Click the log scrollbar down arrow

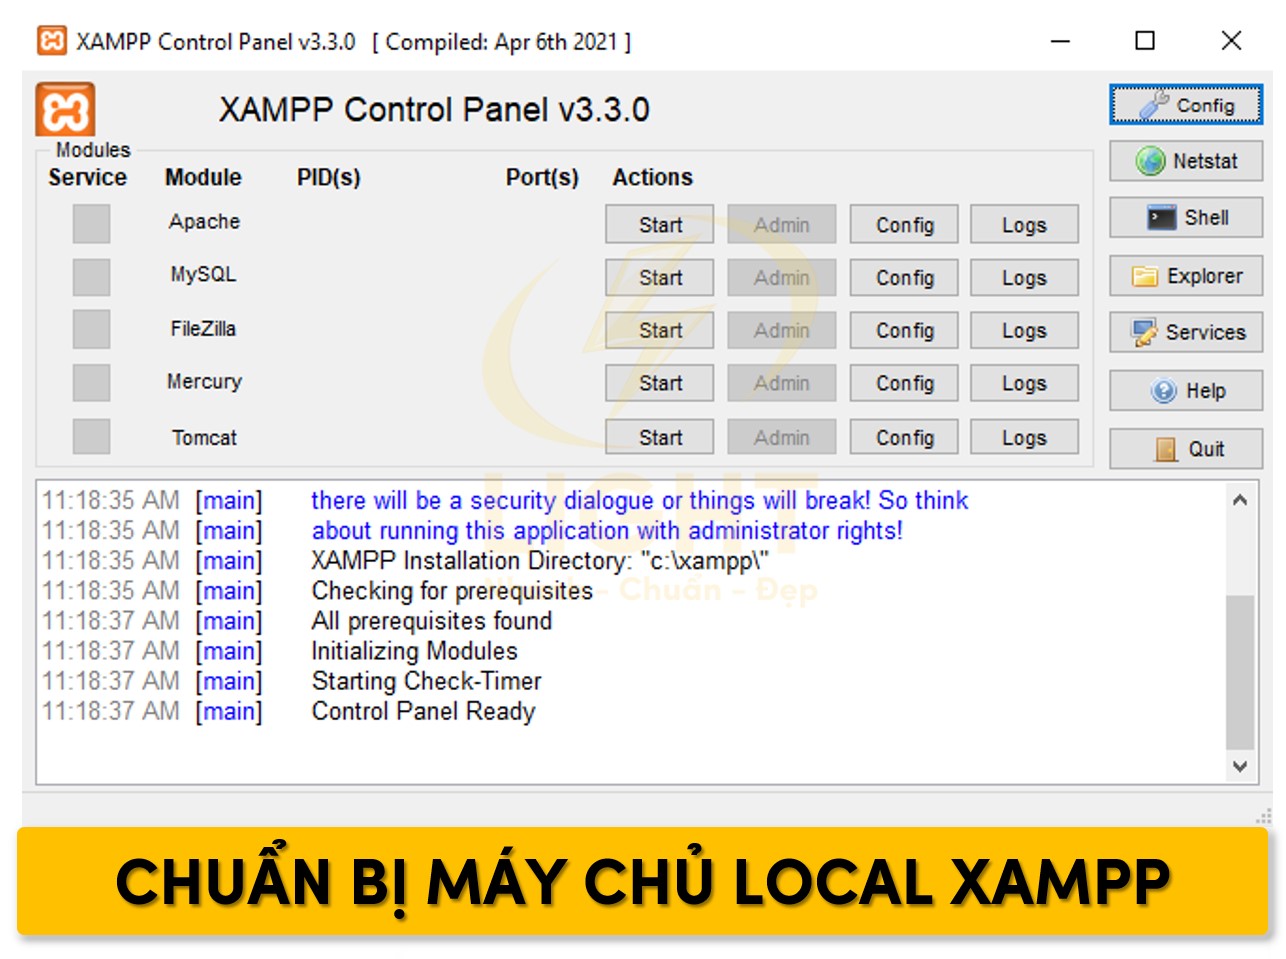(x=1240, y=766)
